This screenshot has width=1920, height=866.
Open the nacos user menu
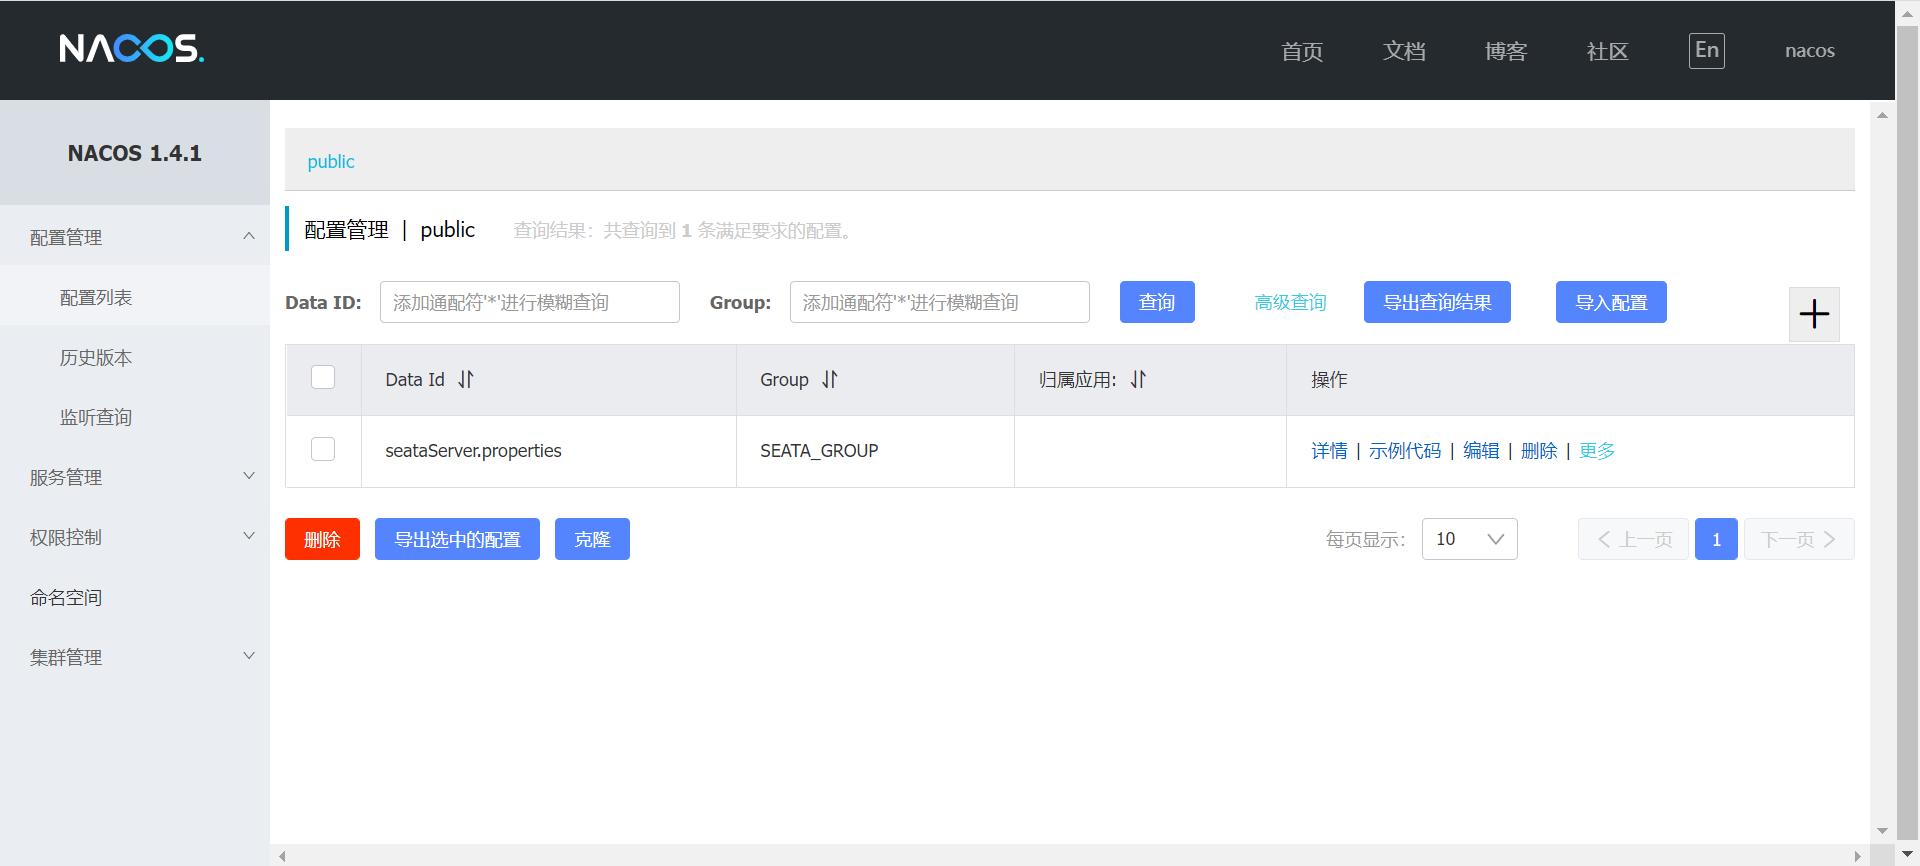(x=1810, y=51)
